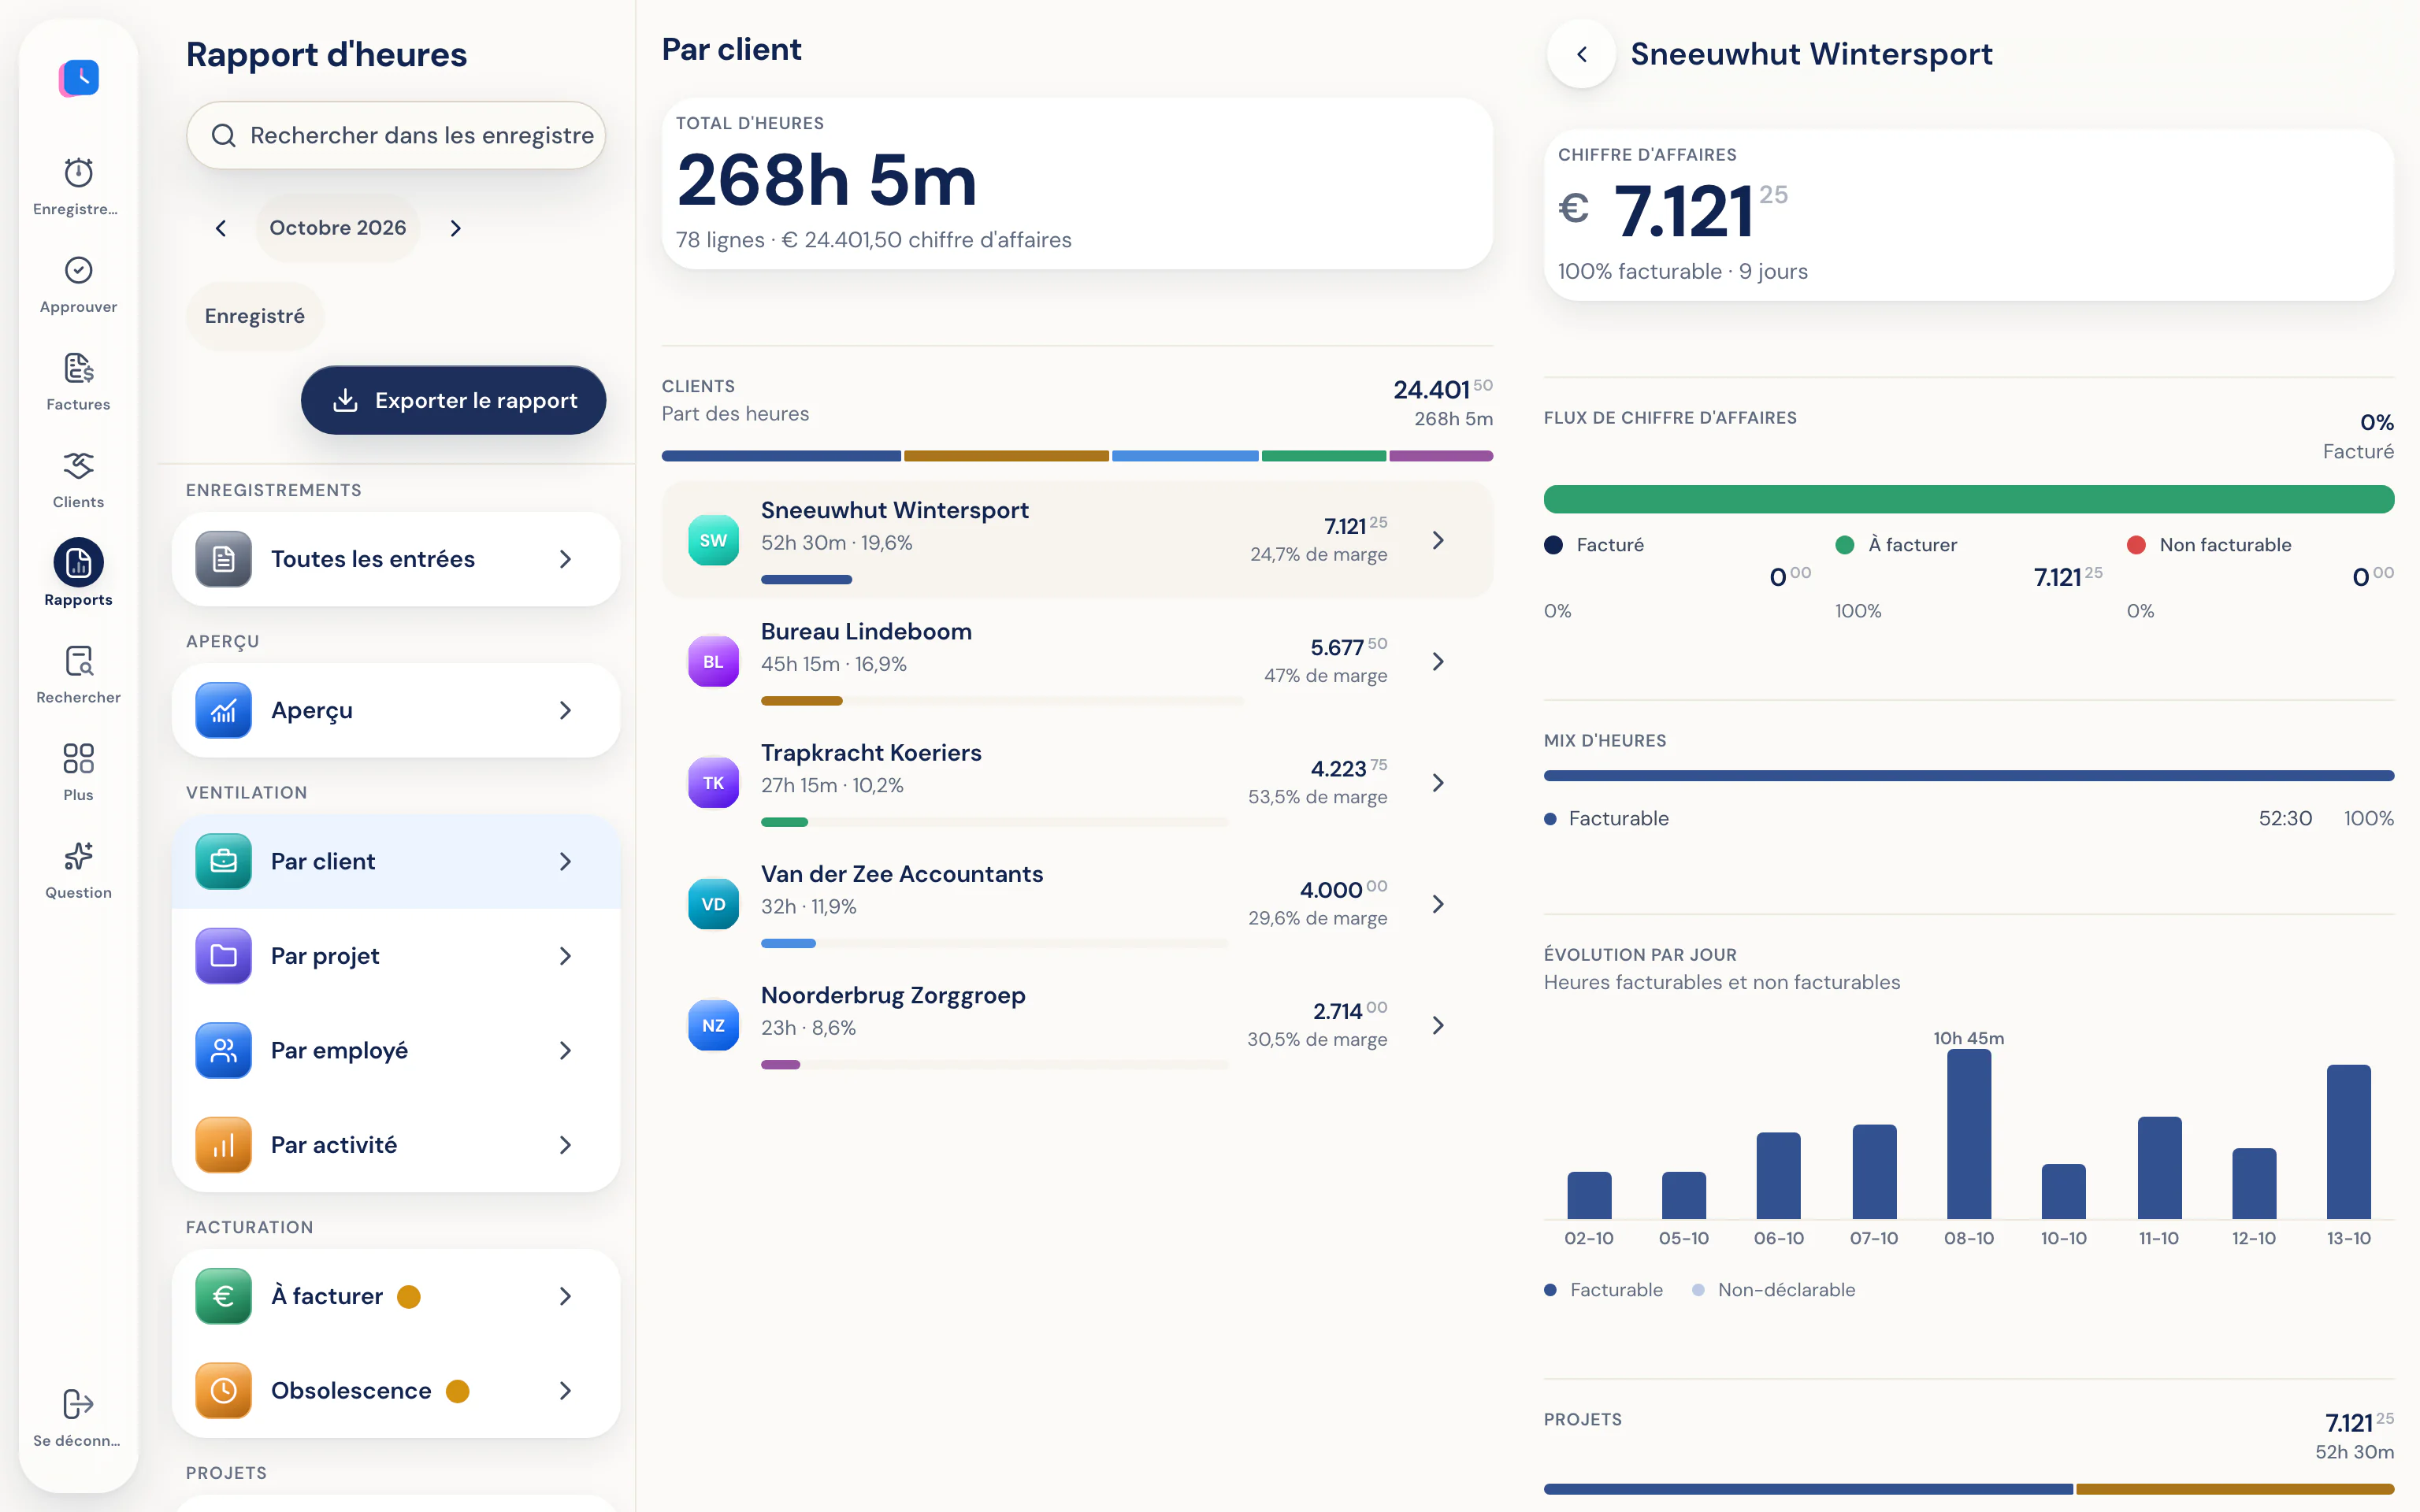
Task: Click the 13-10 daily chart bar
Action: [x=2348, y=1142]
